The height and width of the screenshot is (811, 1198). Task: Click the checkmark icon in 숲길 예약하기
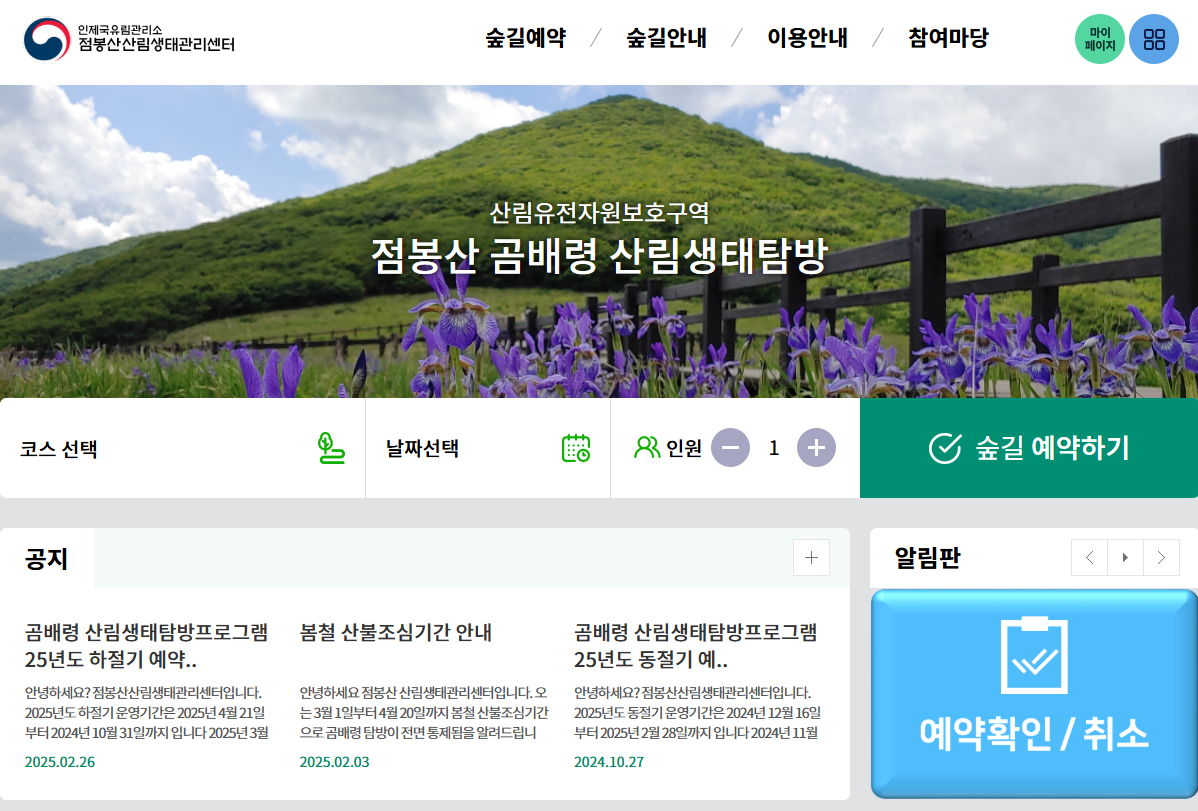945,448
